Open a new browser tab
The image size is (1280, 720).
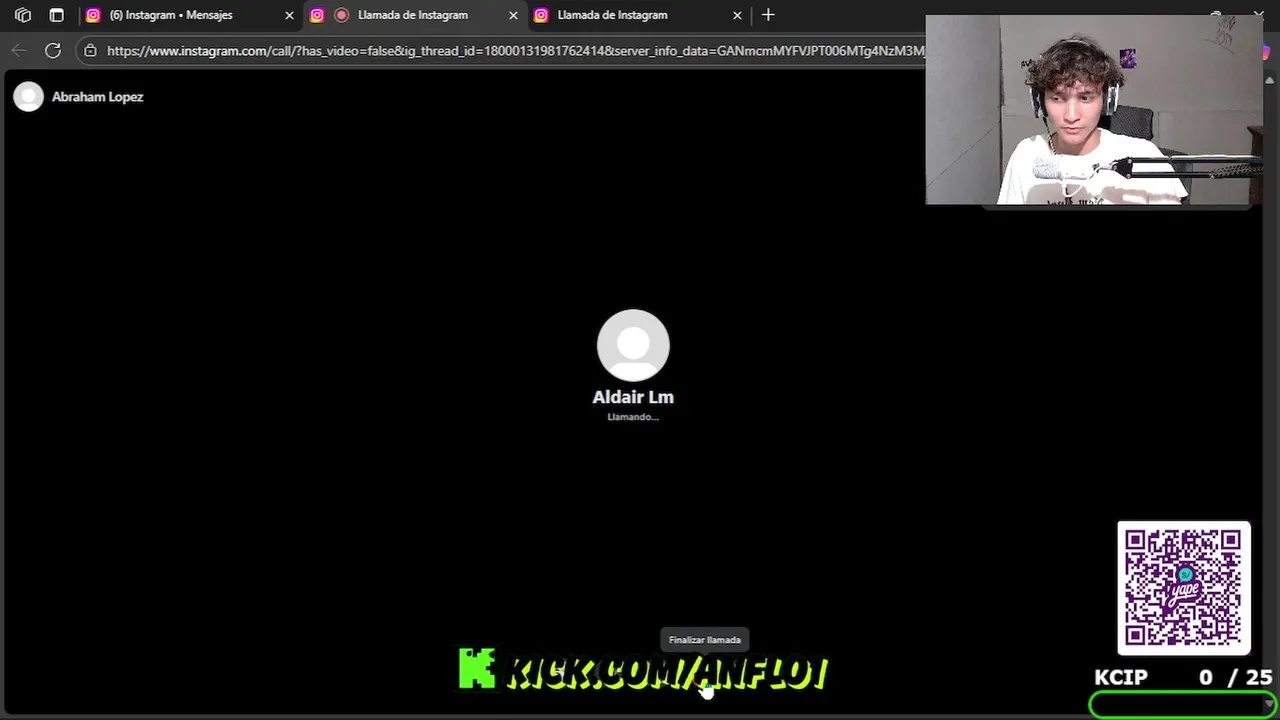[768, 15]
